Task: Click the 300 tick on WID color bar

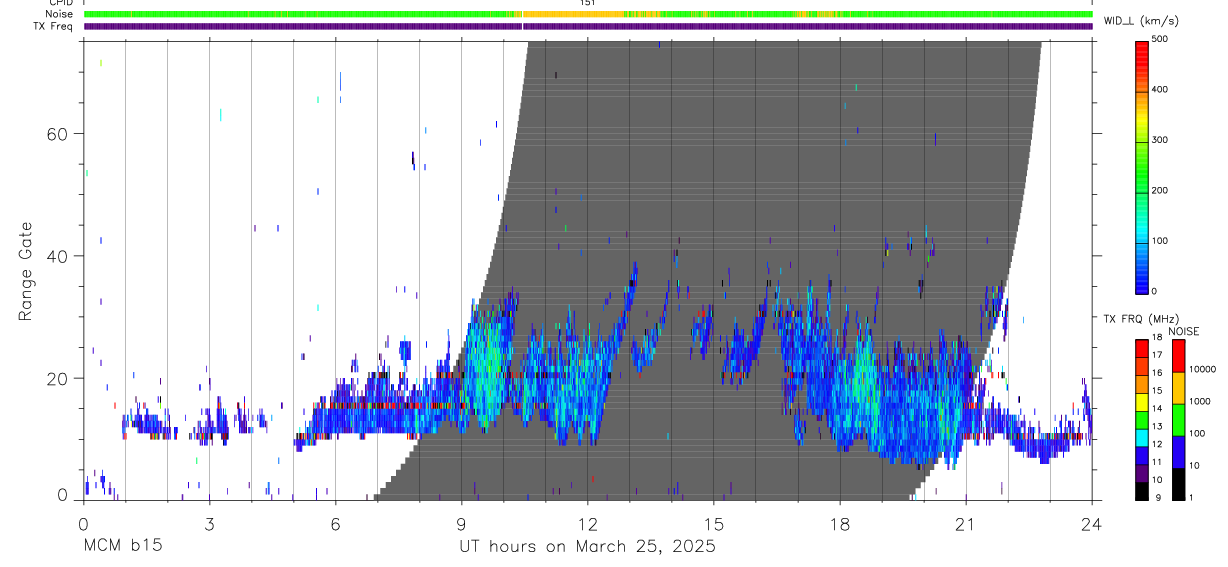Action: coord(1160,140)
